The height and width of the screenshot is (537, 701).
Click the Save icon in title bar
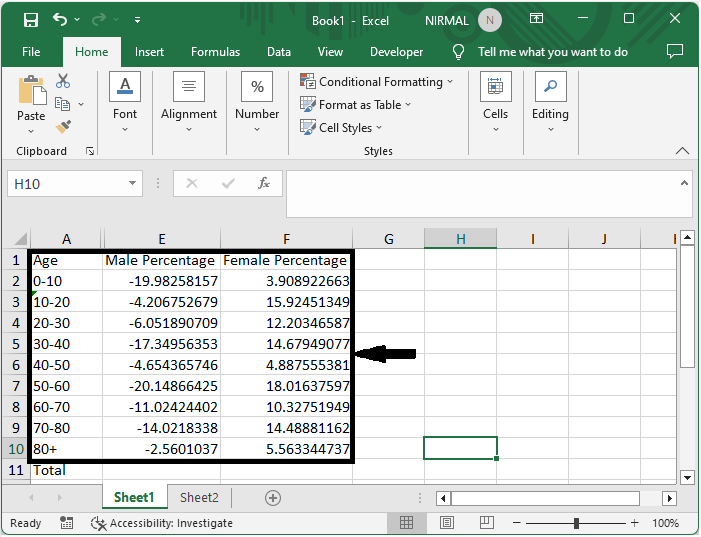[x=31, y=19]
